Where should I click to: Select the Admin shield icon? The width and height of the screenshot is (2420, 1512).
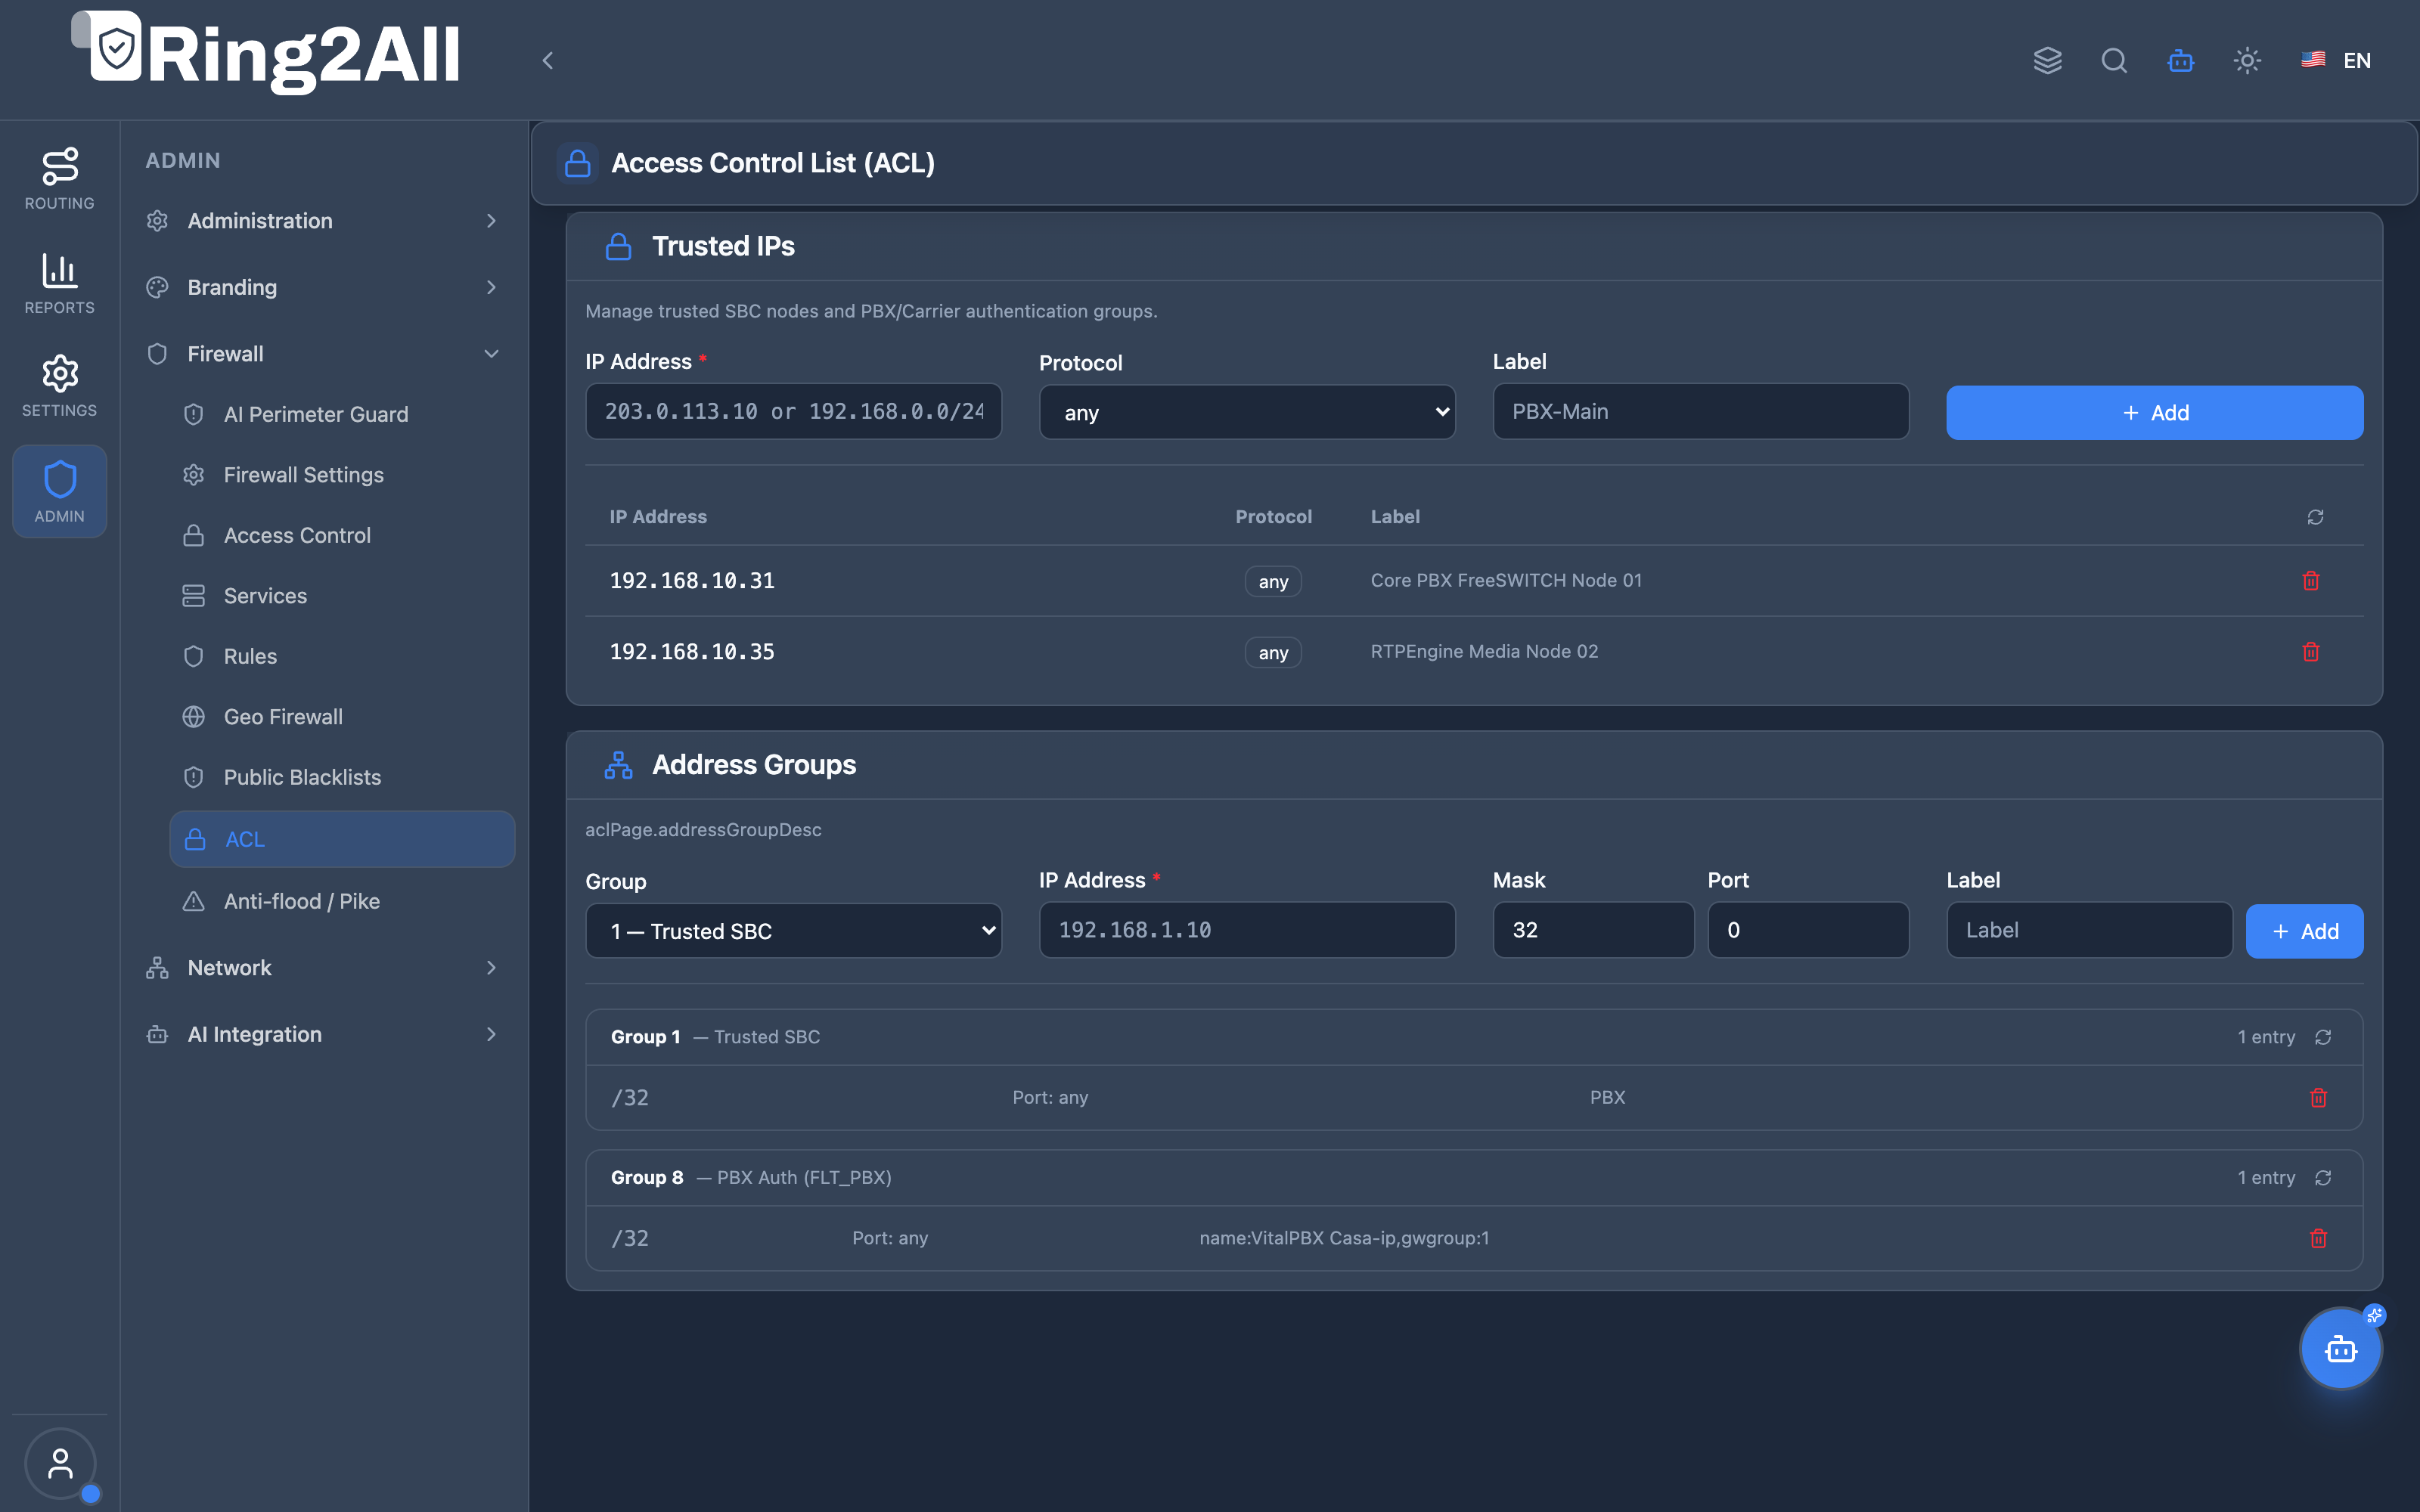[x=60, y=491]
